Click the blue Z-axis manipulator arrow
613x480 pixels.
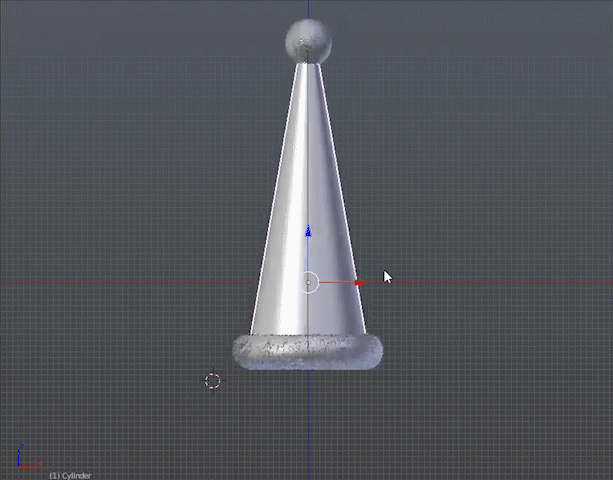point(308,231)
